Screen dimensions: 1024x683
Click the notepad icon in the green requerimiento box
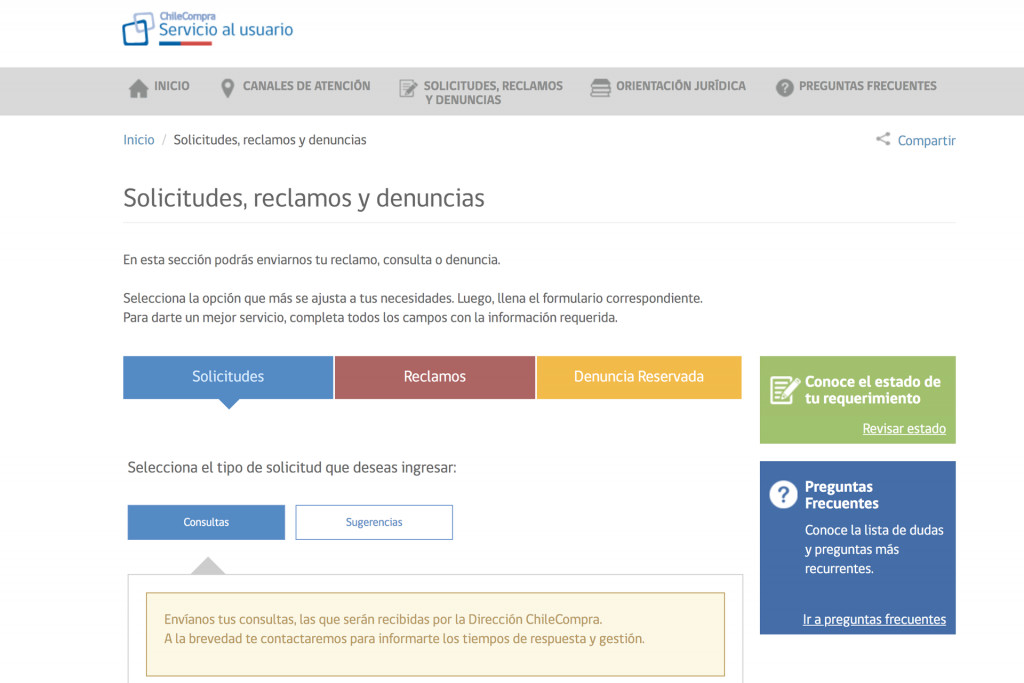click(784, 390)
